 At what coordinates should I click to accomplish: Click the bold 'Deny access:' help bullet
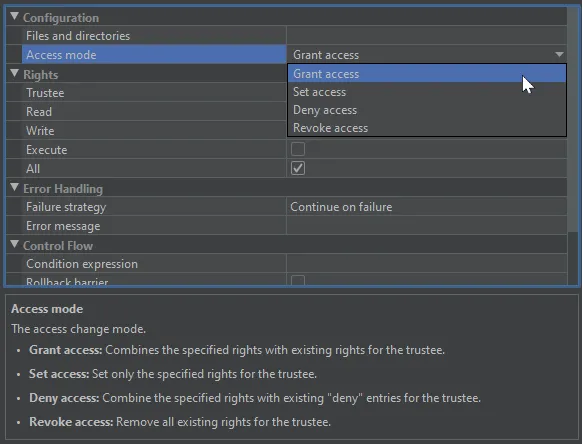click(x=64, y=398)
